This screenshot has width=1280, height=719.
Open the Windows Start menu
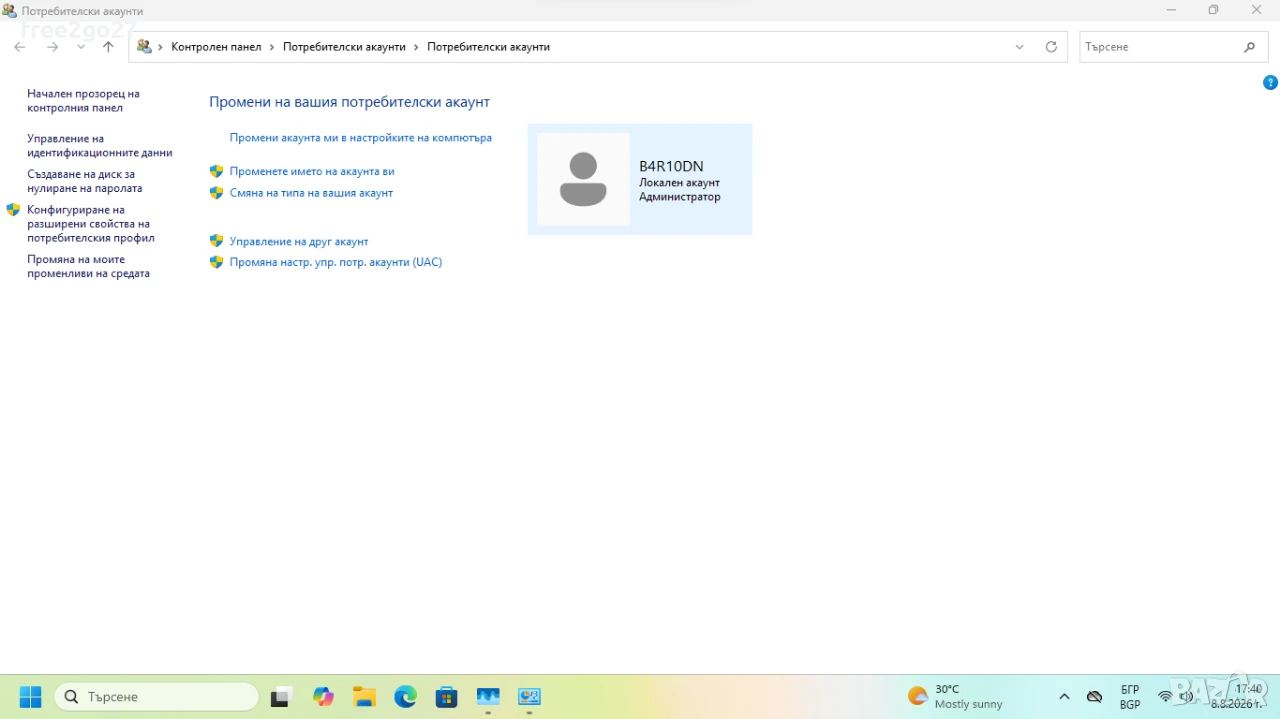point(30,696)
